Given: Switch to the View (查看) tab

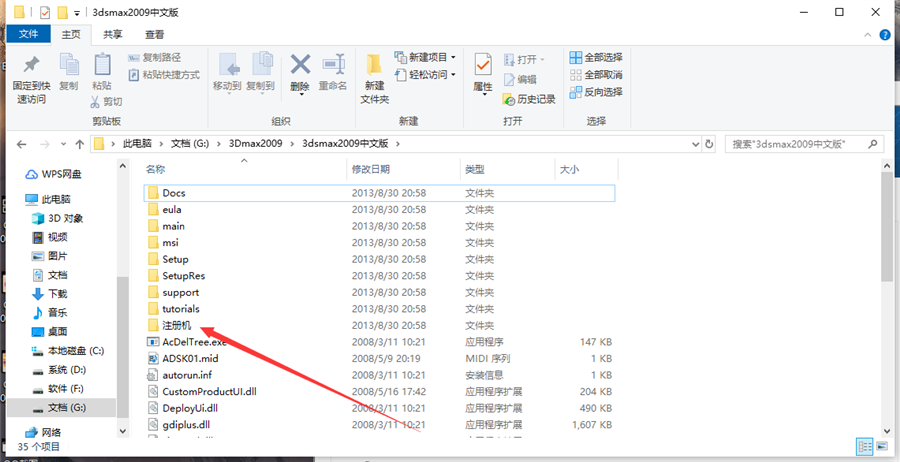Looking at the screenshot, I should coord(154,34).
